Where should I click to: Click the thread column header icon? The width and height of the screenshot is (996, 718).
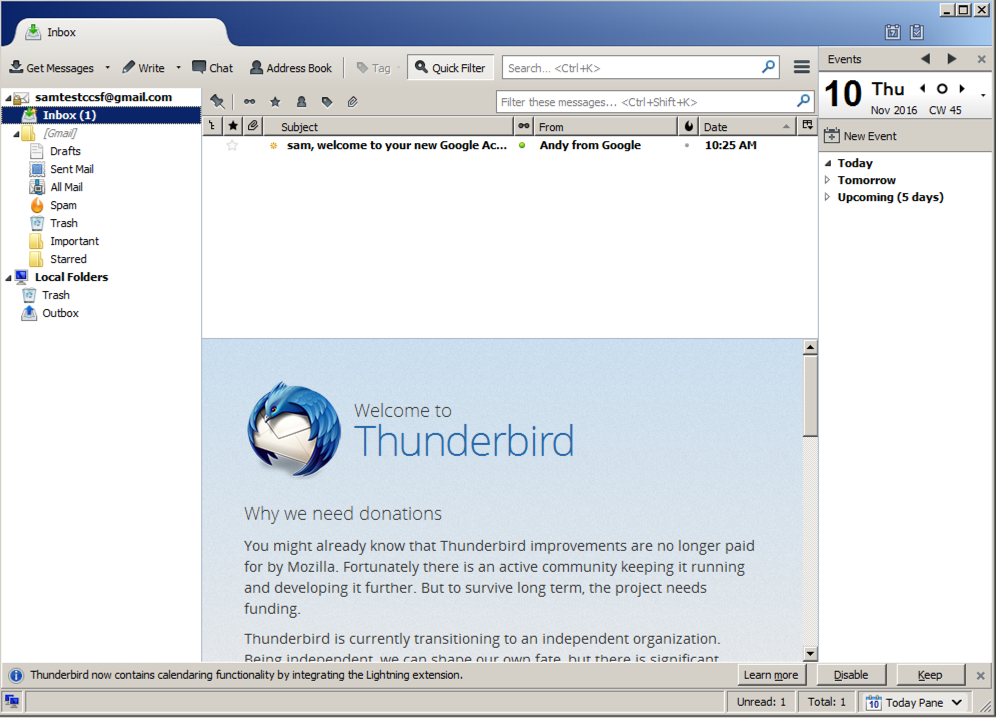click(x=212, y=126)
